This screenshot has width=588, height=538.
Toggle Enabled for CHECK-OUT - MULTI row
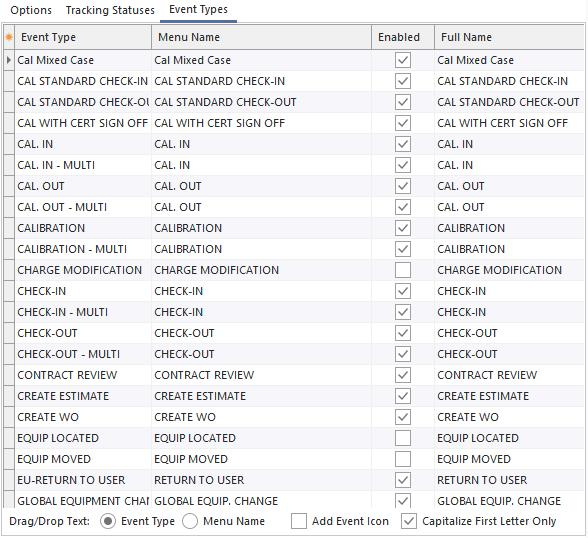(403, 354)
